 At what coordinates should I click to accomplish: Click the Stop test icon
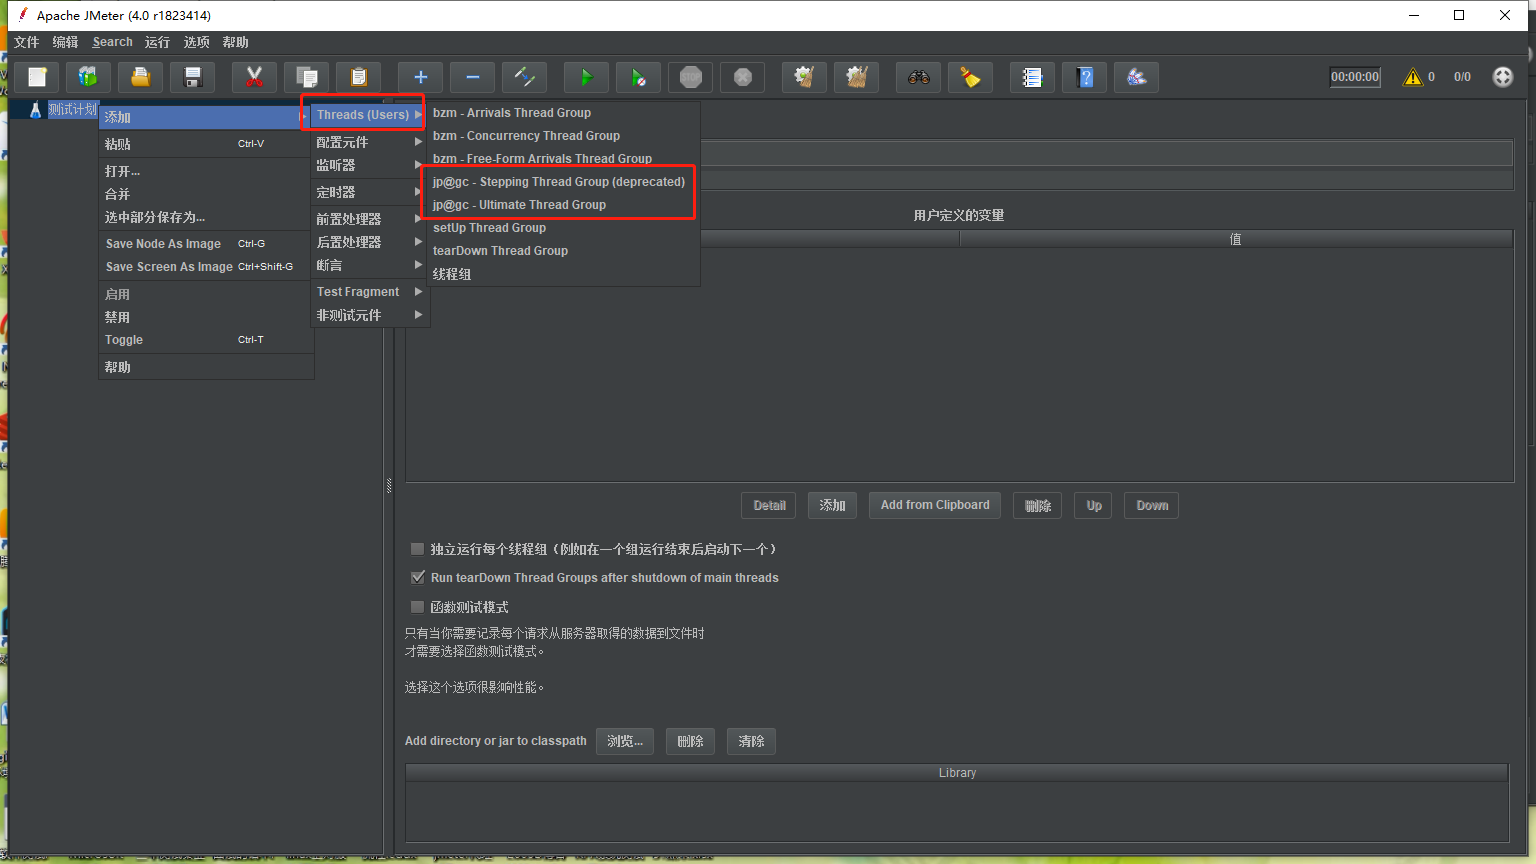point(691,77)
